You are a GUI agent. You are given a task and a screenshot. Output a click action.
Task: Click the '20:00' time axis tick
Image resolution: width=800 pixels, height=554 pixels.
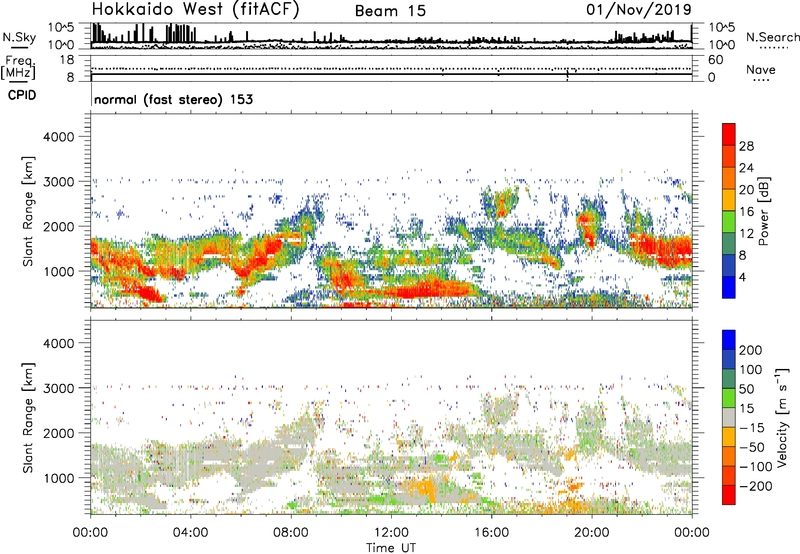pos(592,533)
